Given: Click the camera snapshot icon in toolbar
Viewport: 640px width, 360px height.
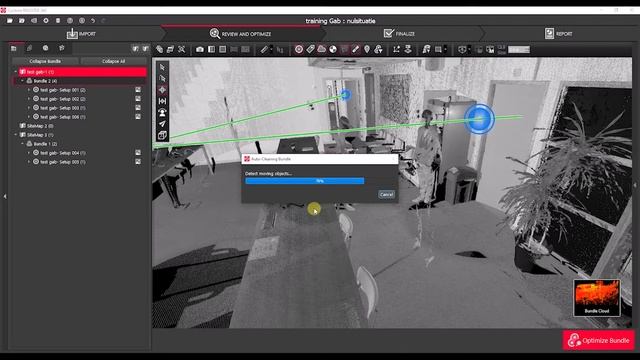Looking at the screenshot, I should pos(200,49).
